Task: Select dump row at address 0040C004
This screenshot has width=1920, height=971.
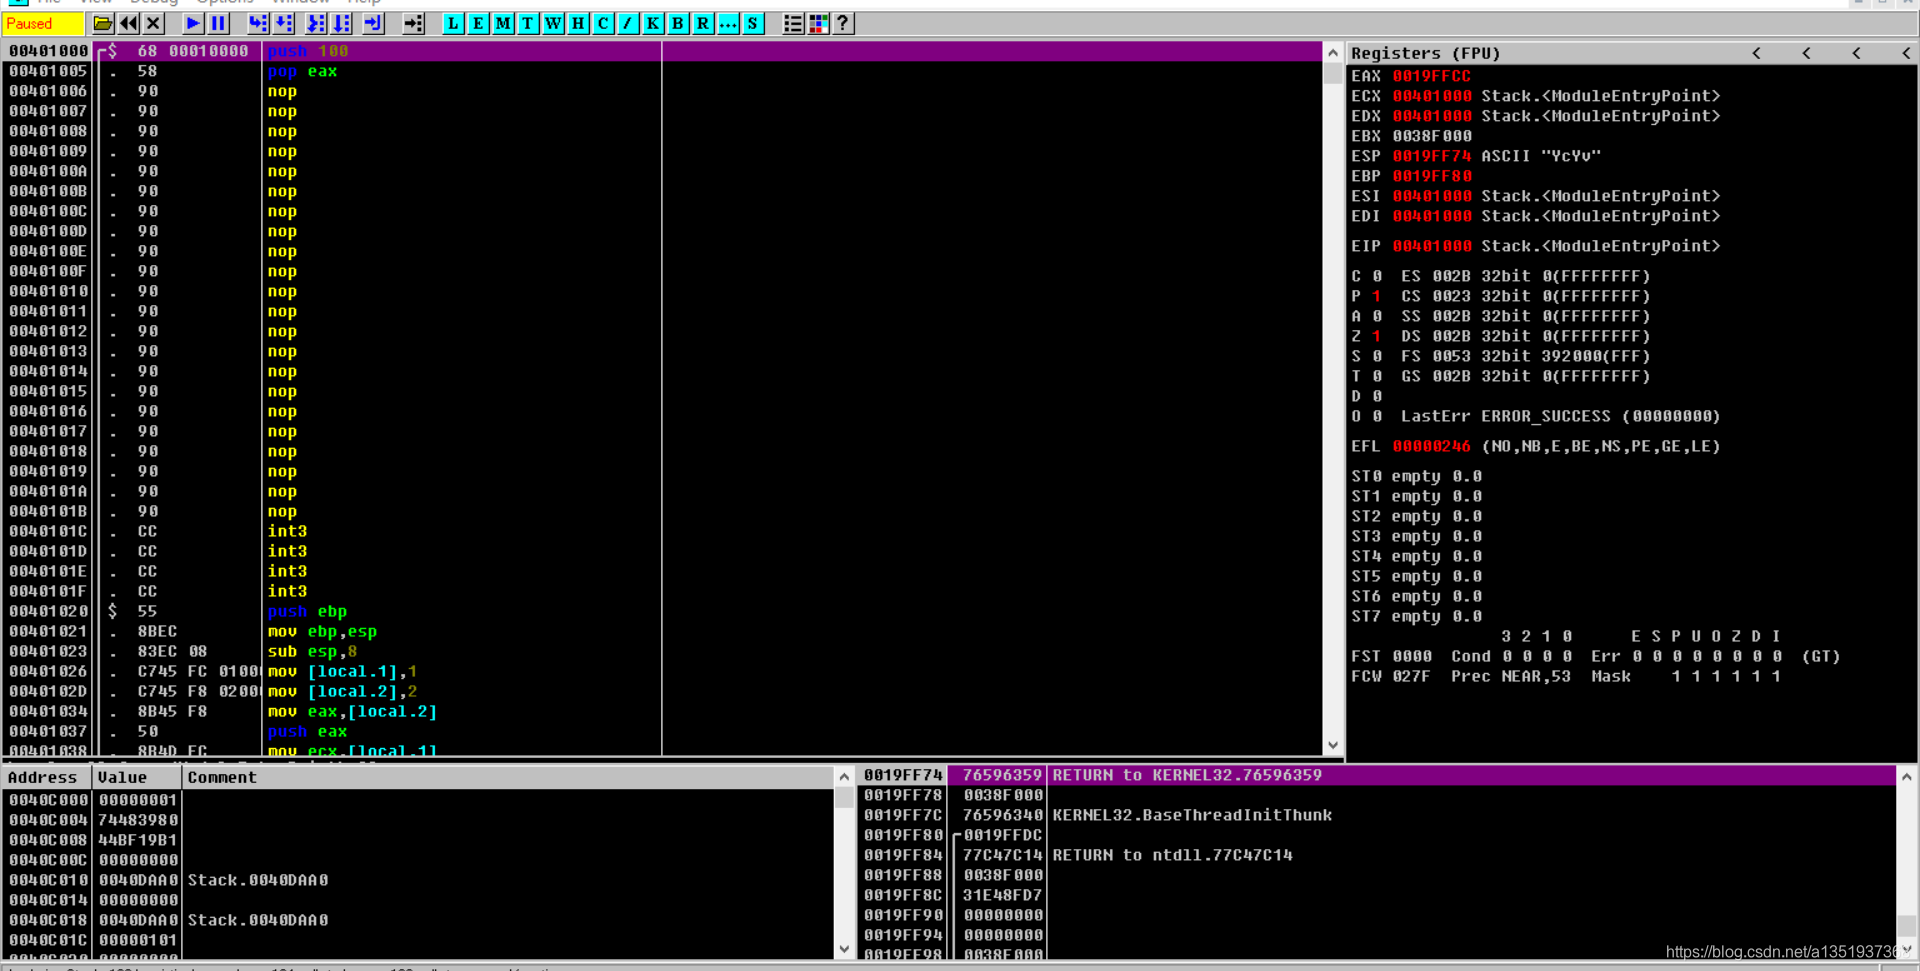Action: [418, 820]
